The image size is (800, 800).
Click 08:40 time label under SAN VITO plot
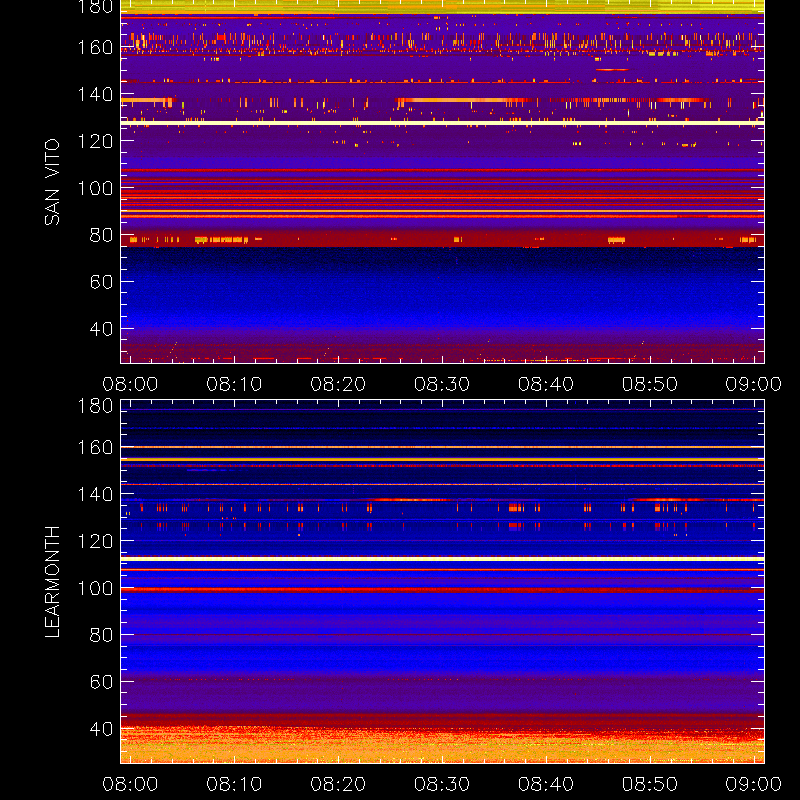546,384
